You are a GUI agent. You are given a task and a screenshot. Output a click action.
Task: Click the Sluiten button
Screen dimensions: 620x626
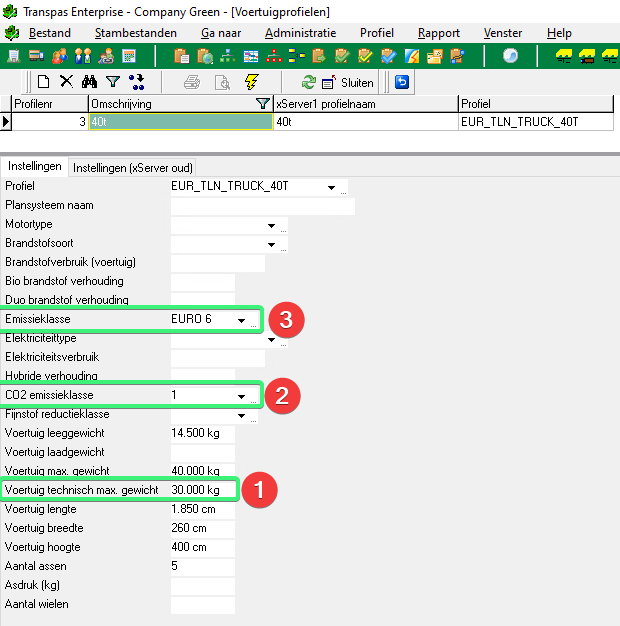[x=348, y=82]
